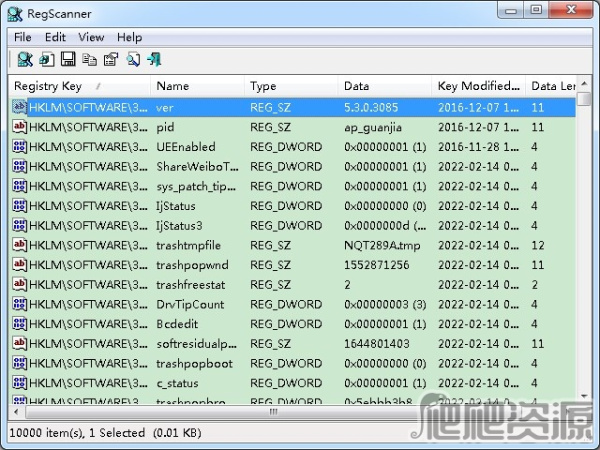Select the 'pid' name cell
The width and height of the screenshot is (600, 450).
165,127
